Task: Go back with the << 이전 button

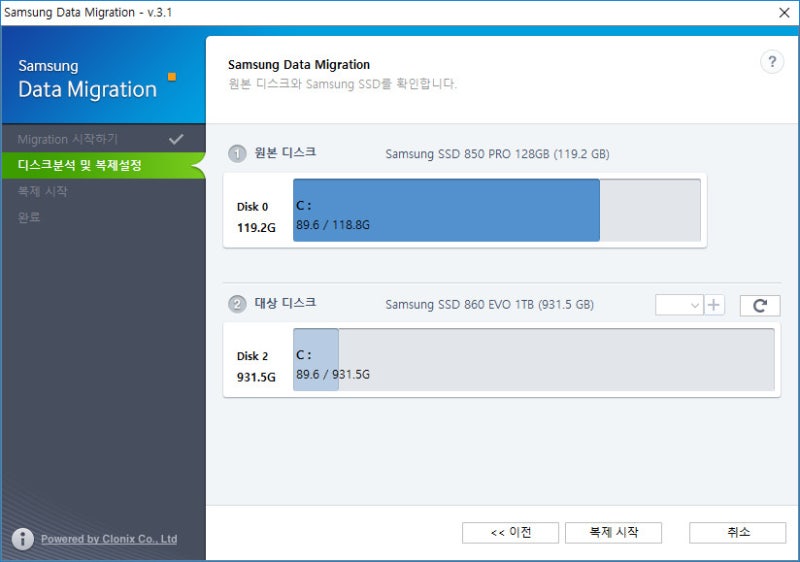Action: coord(510,532)
